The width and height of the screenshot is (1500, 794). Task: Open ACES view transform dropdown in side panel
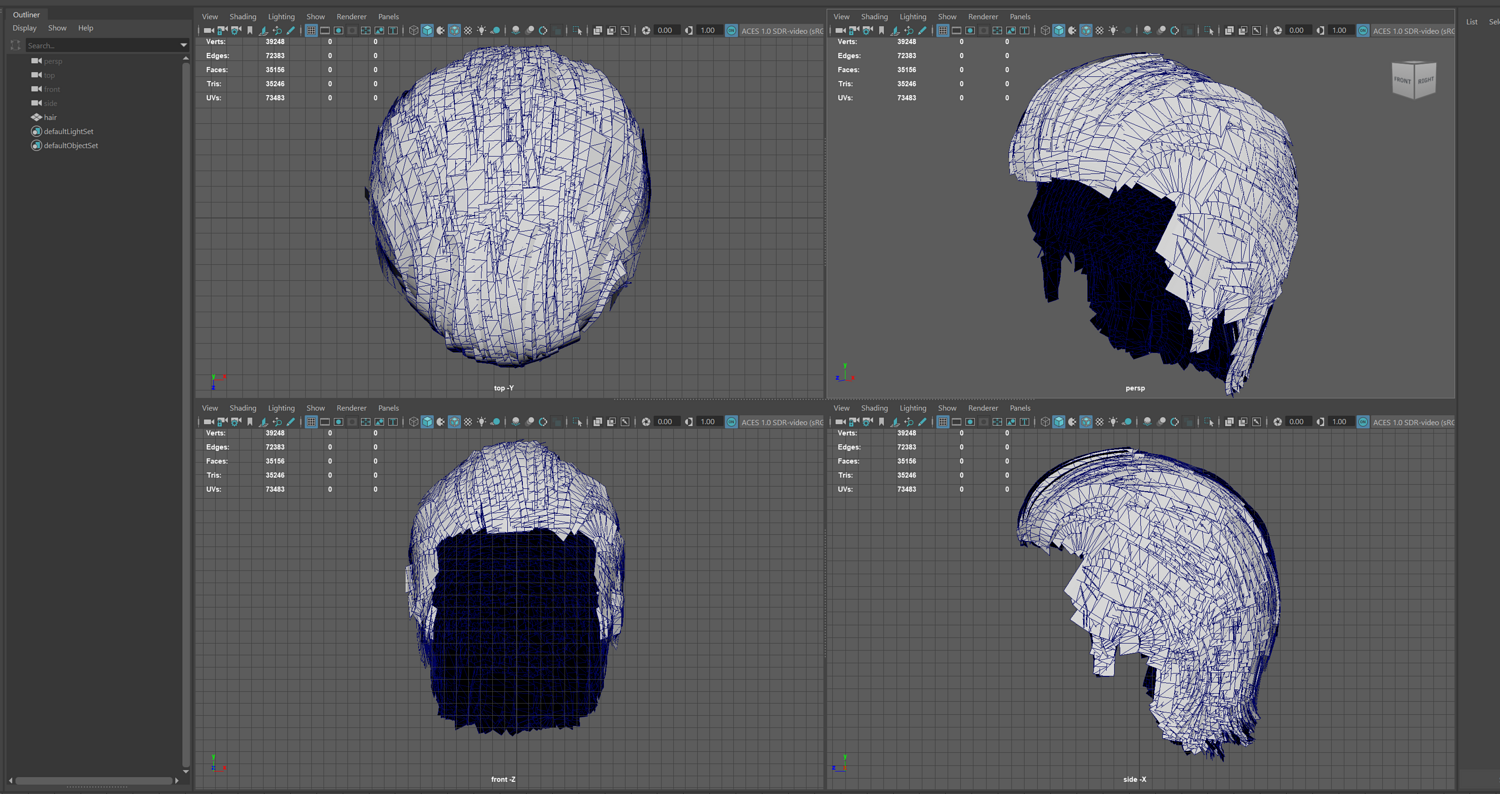pos(1413,422)
